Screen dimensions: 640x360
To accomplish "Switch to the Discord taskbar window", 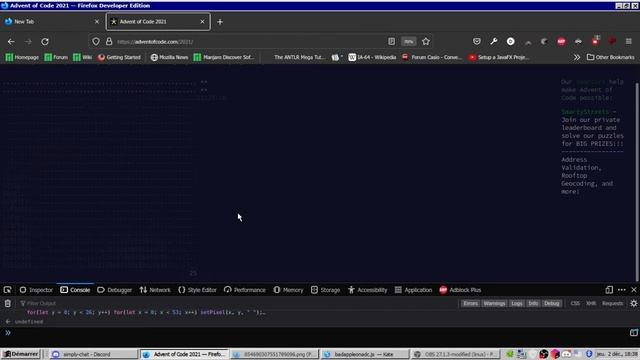I will tap(93, 354).
